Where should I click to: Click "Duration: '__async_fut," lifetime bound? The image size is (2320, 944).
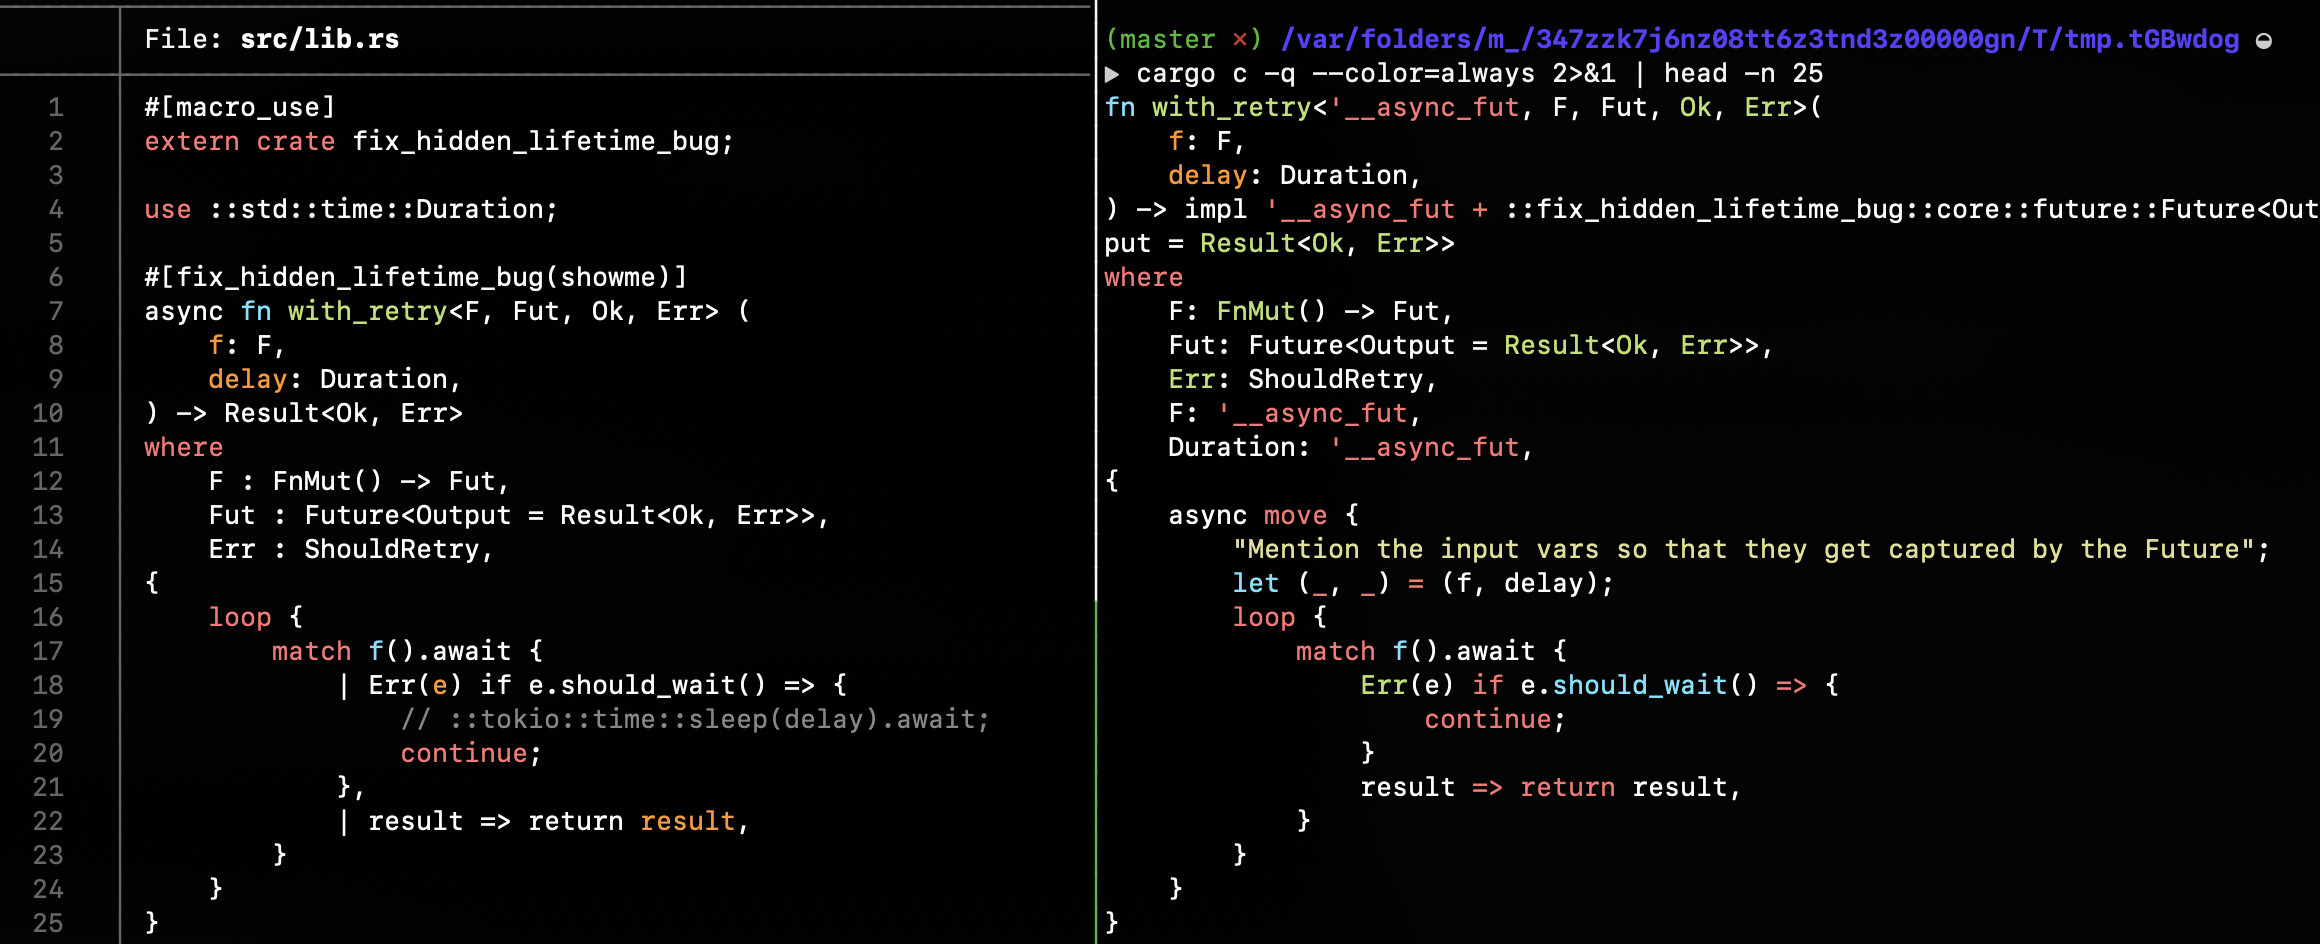coord(1351,447)
